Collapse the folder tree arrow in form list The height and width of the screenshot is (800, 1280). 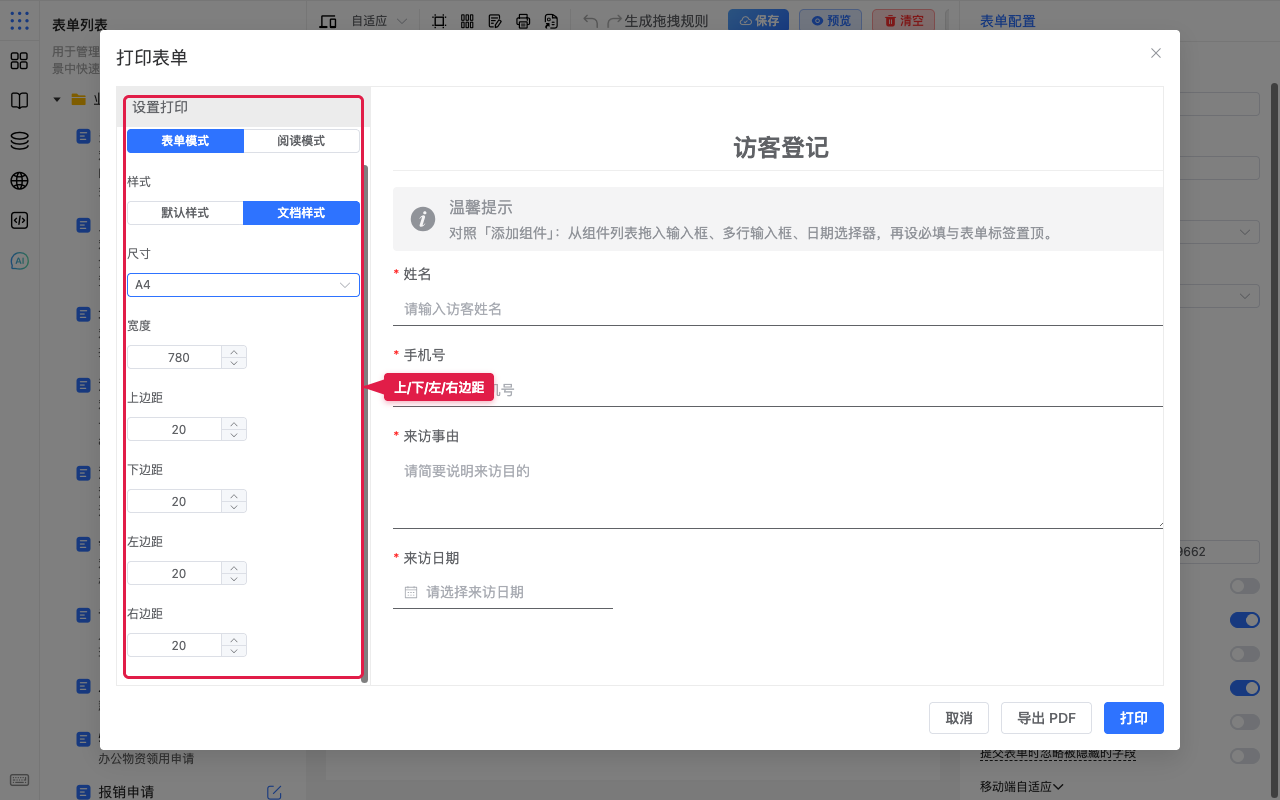57,99
